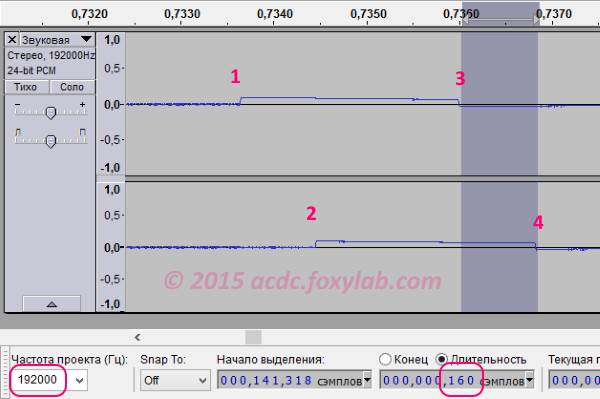Screen dimensions: 600x399
Task: Close the Звуковая audio track
Action: coord(12,39)
